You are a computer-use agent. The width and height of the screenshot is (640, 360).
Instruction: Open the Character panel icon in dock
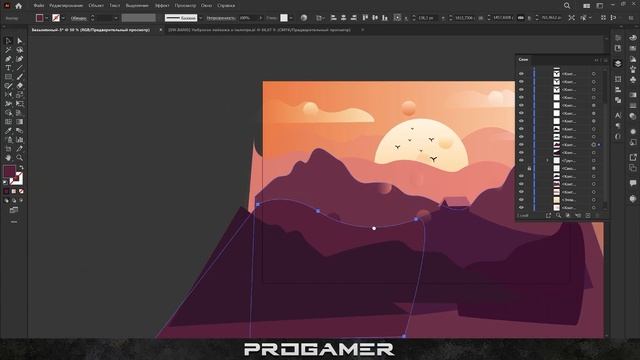pyautogui.click(x=618, y=116)
